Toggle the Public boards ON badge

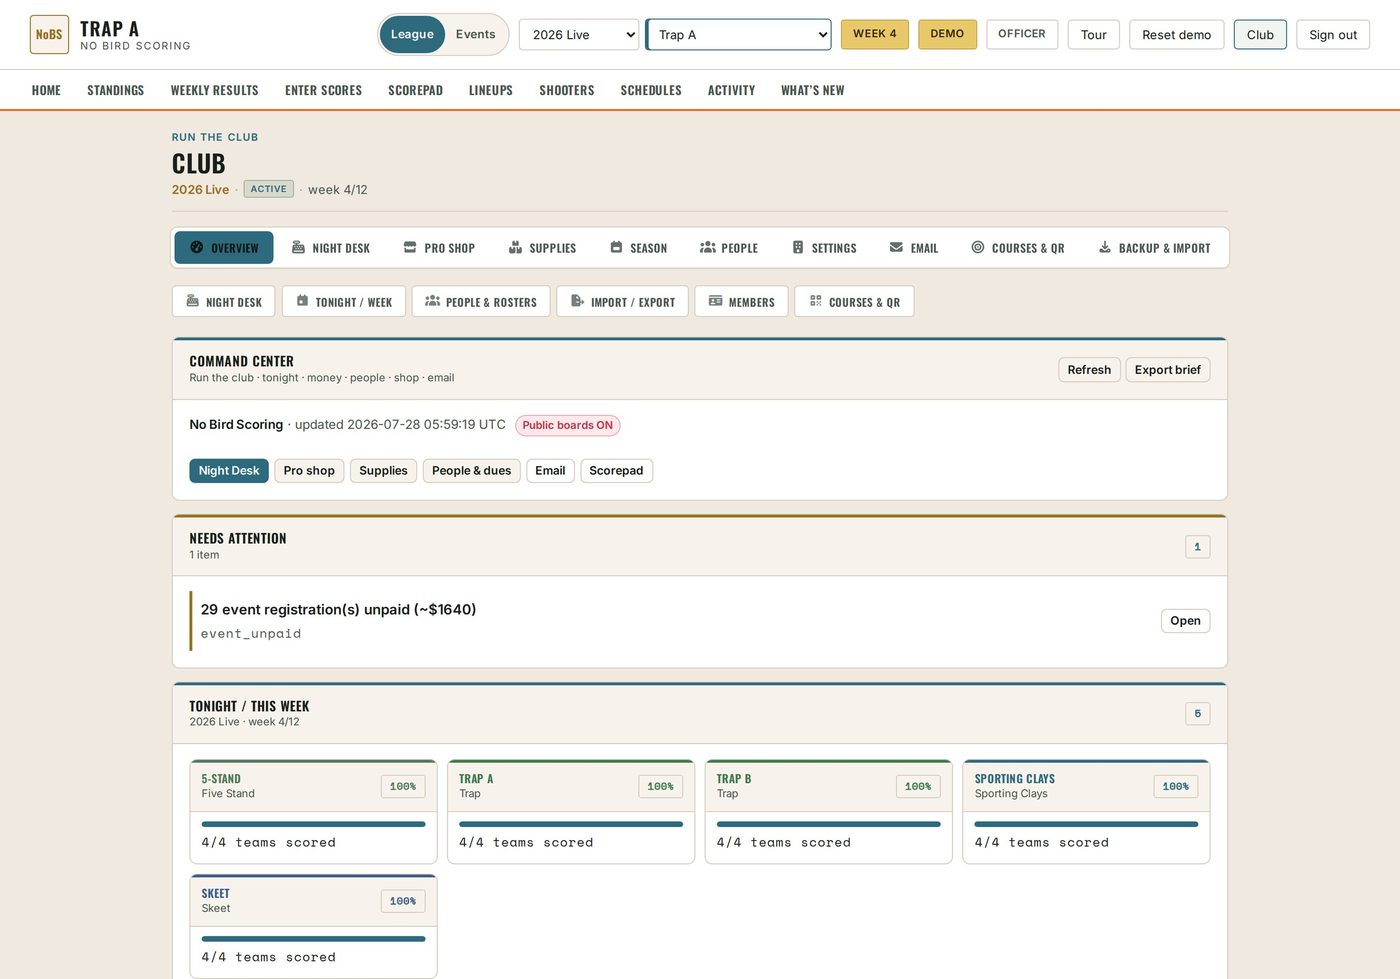pyautogui.click(x=568, y=425)
